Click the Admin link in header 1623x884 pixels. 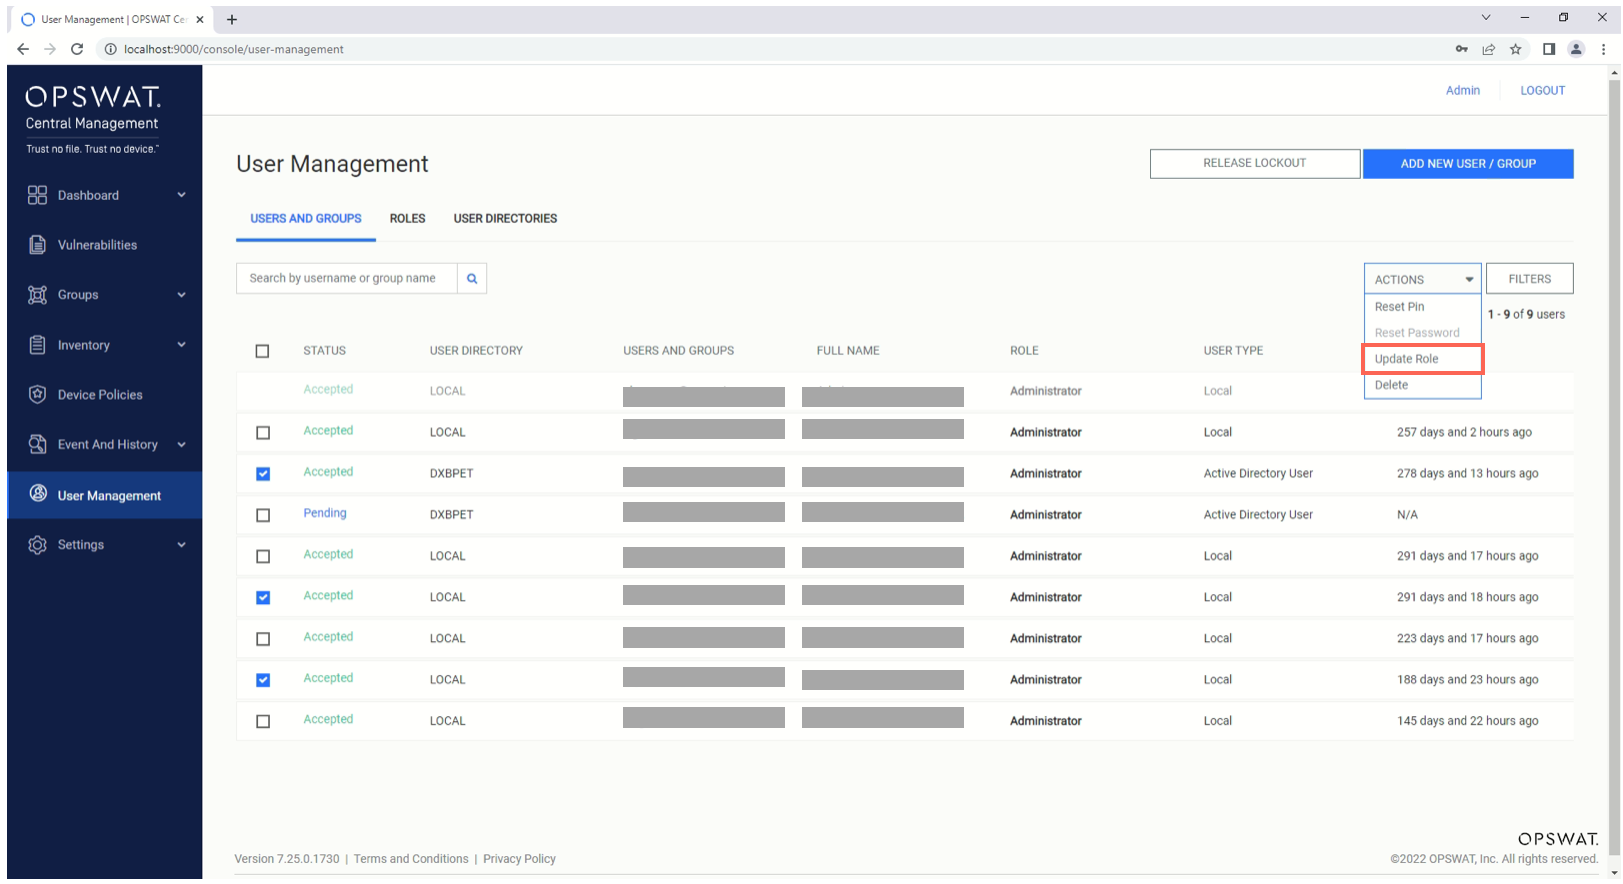(1462, 90)
